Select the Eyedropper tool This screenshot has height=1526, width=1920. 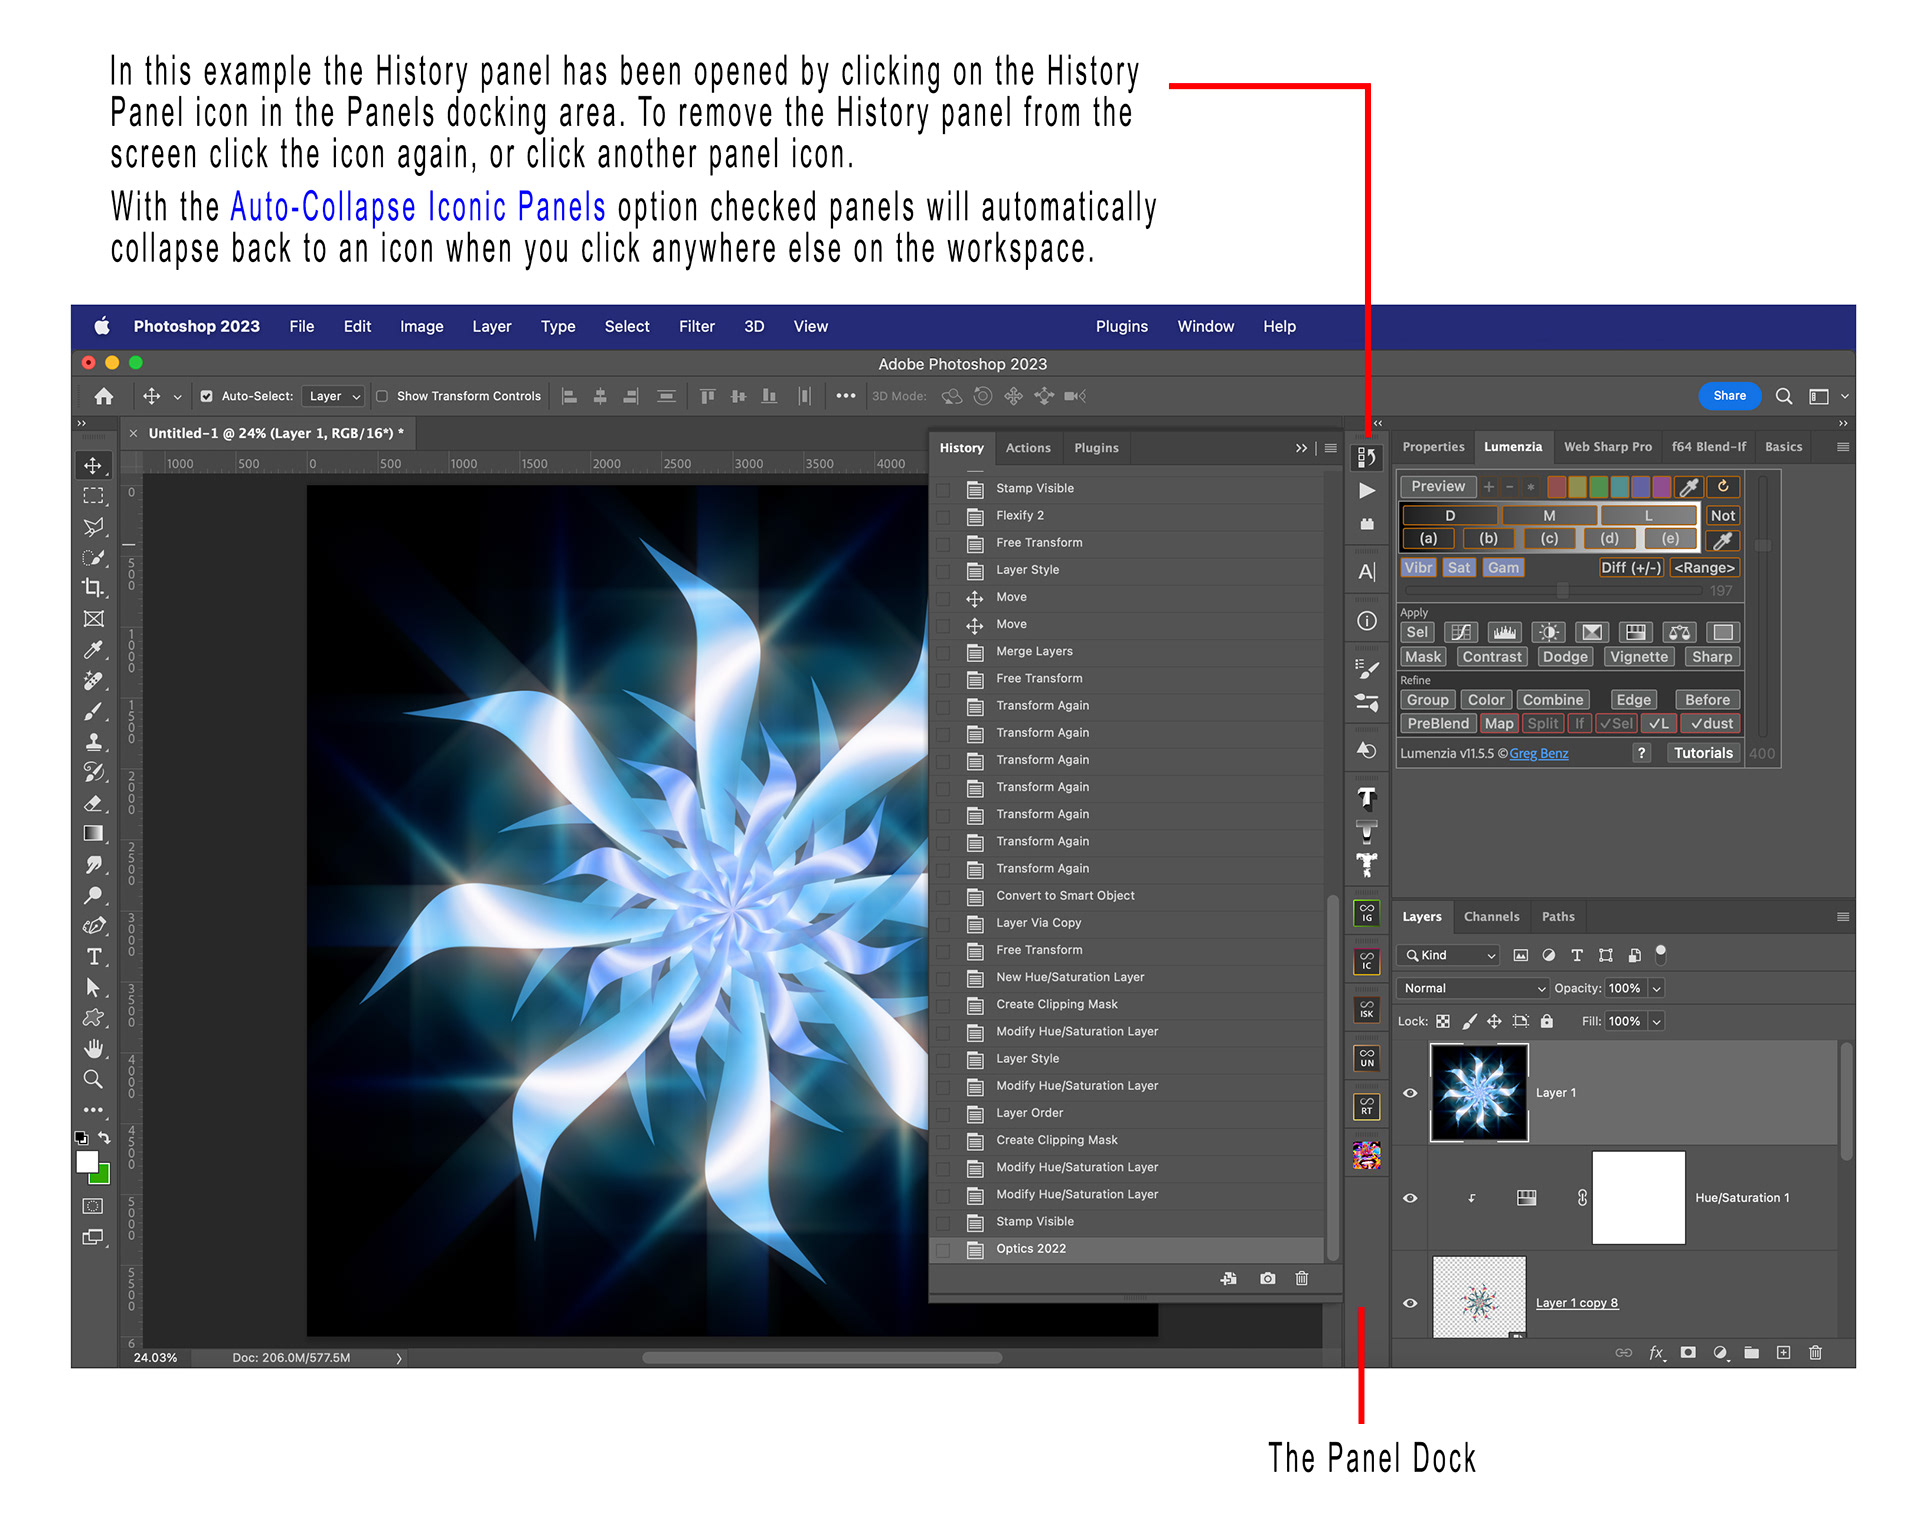93,650
